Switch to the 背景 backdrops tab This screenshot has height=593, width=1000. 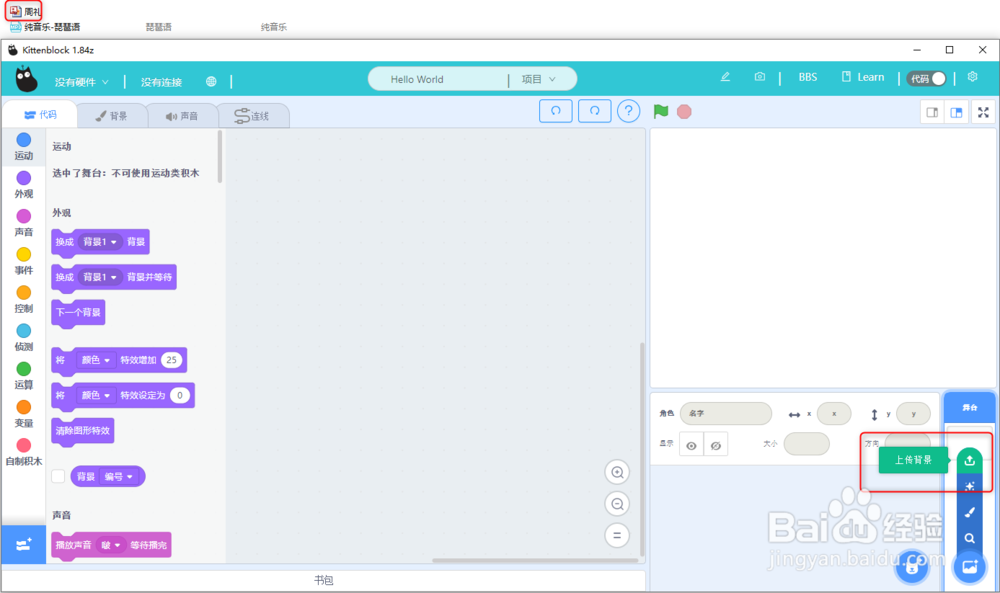tap(112, 116)
